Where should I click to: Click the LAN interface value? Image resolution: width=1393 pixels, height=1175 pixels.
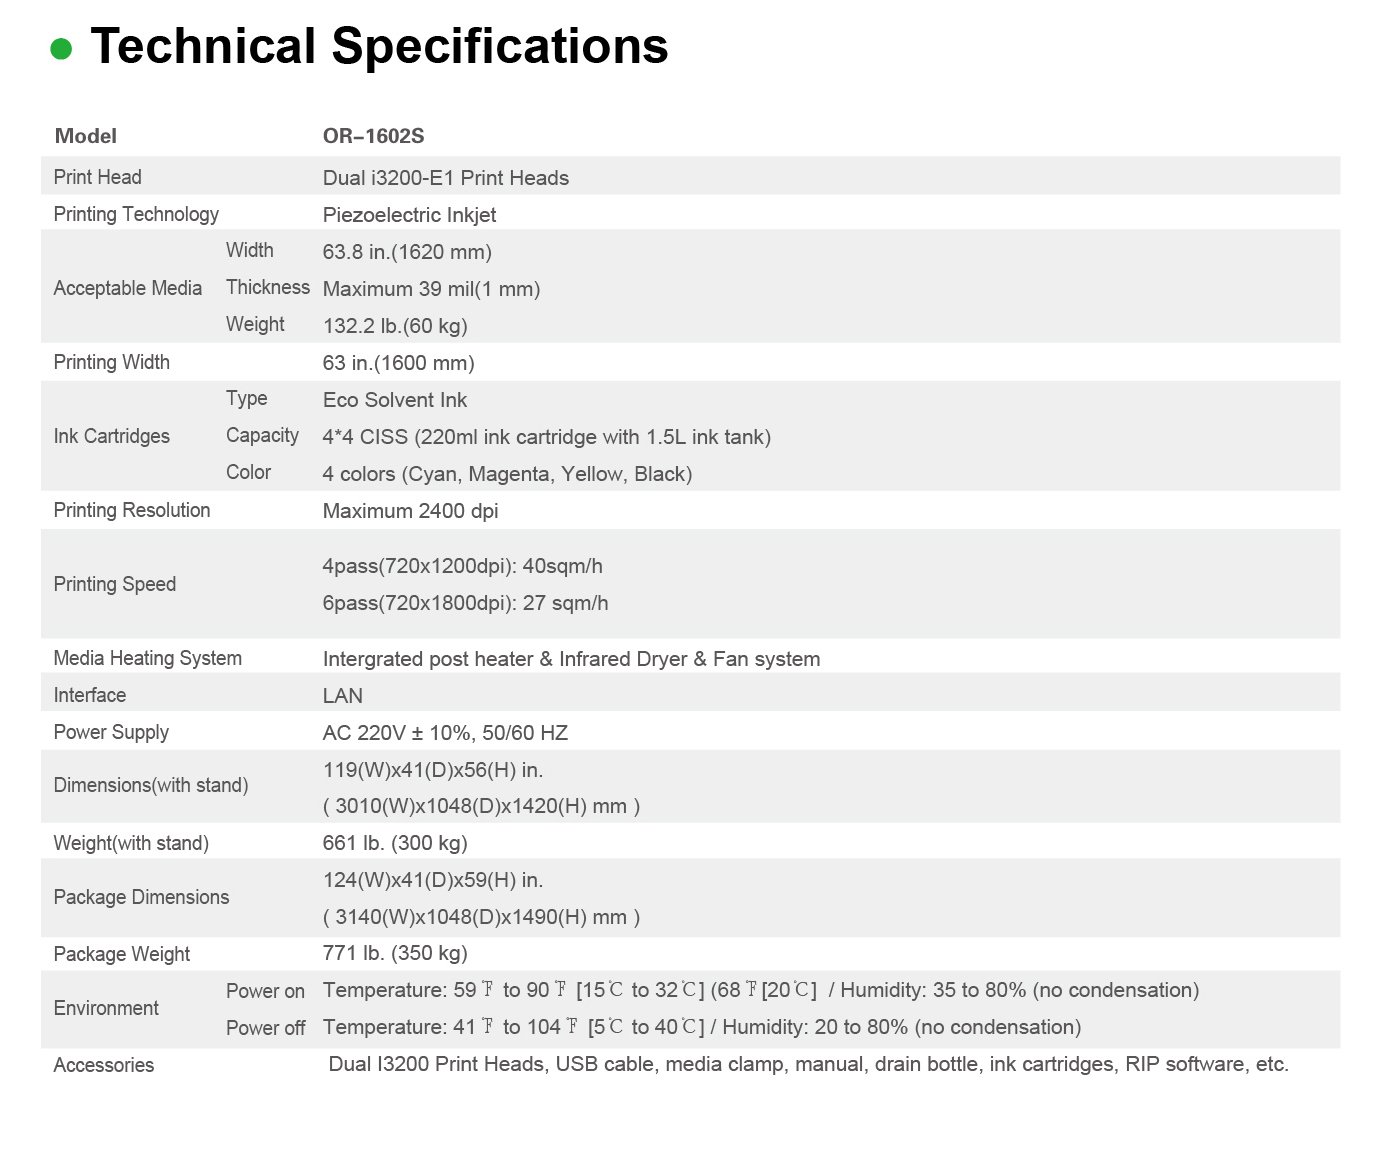(x=342, y=696)
